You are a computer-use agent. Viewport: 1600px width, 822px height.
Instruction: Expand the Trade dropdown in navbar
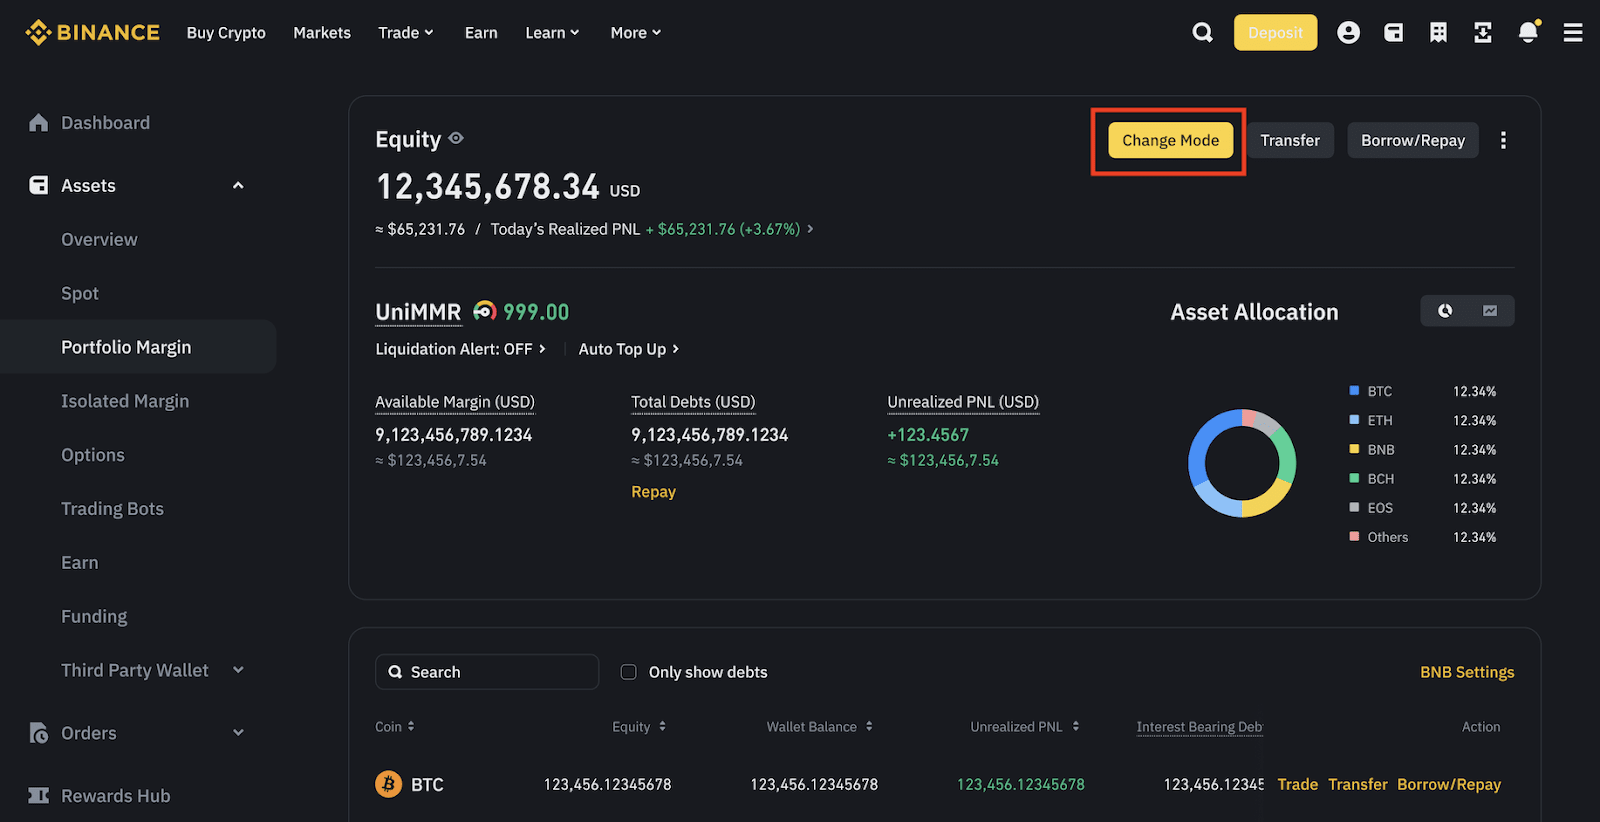tap(405, 33)
